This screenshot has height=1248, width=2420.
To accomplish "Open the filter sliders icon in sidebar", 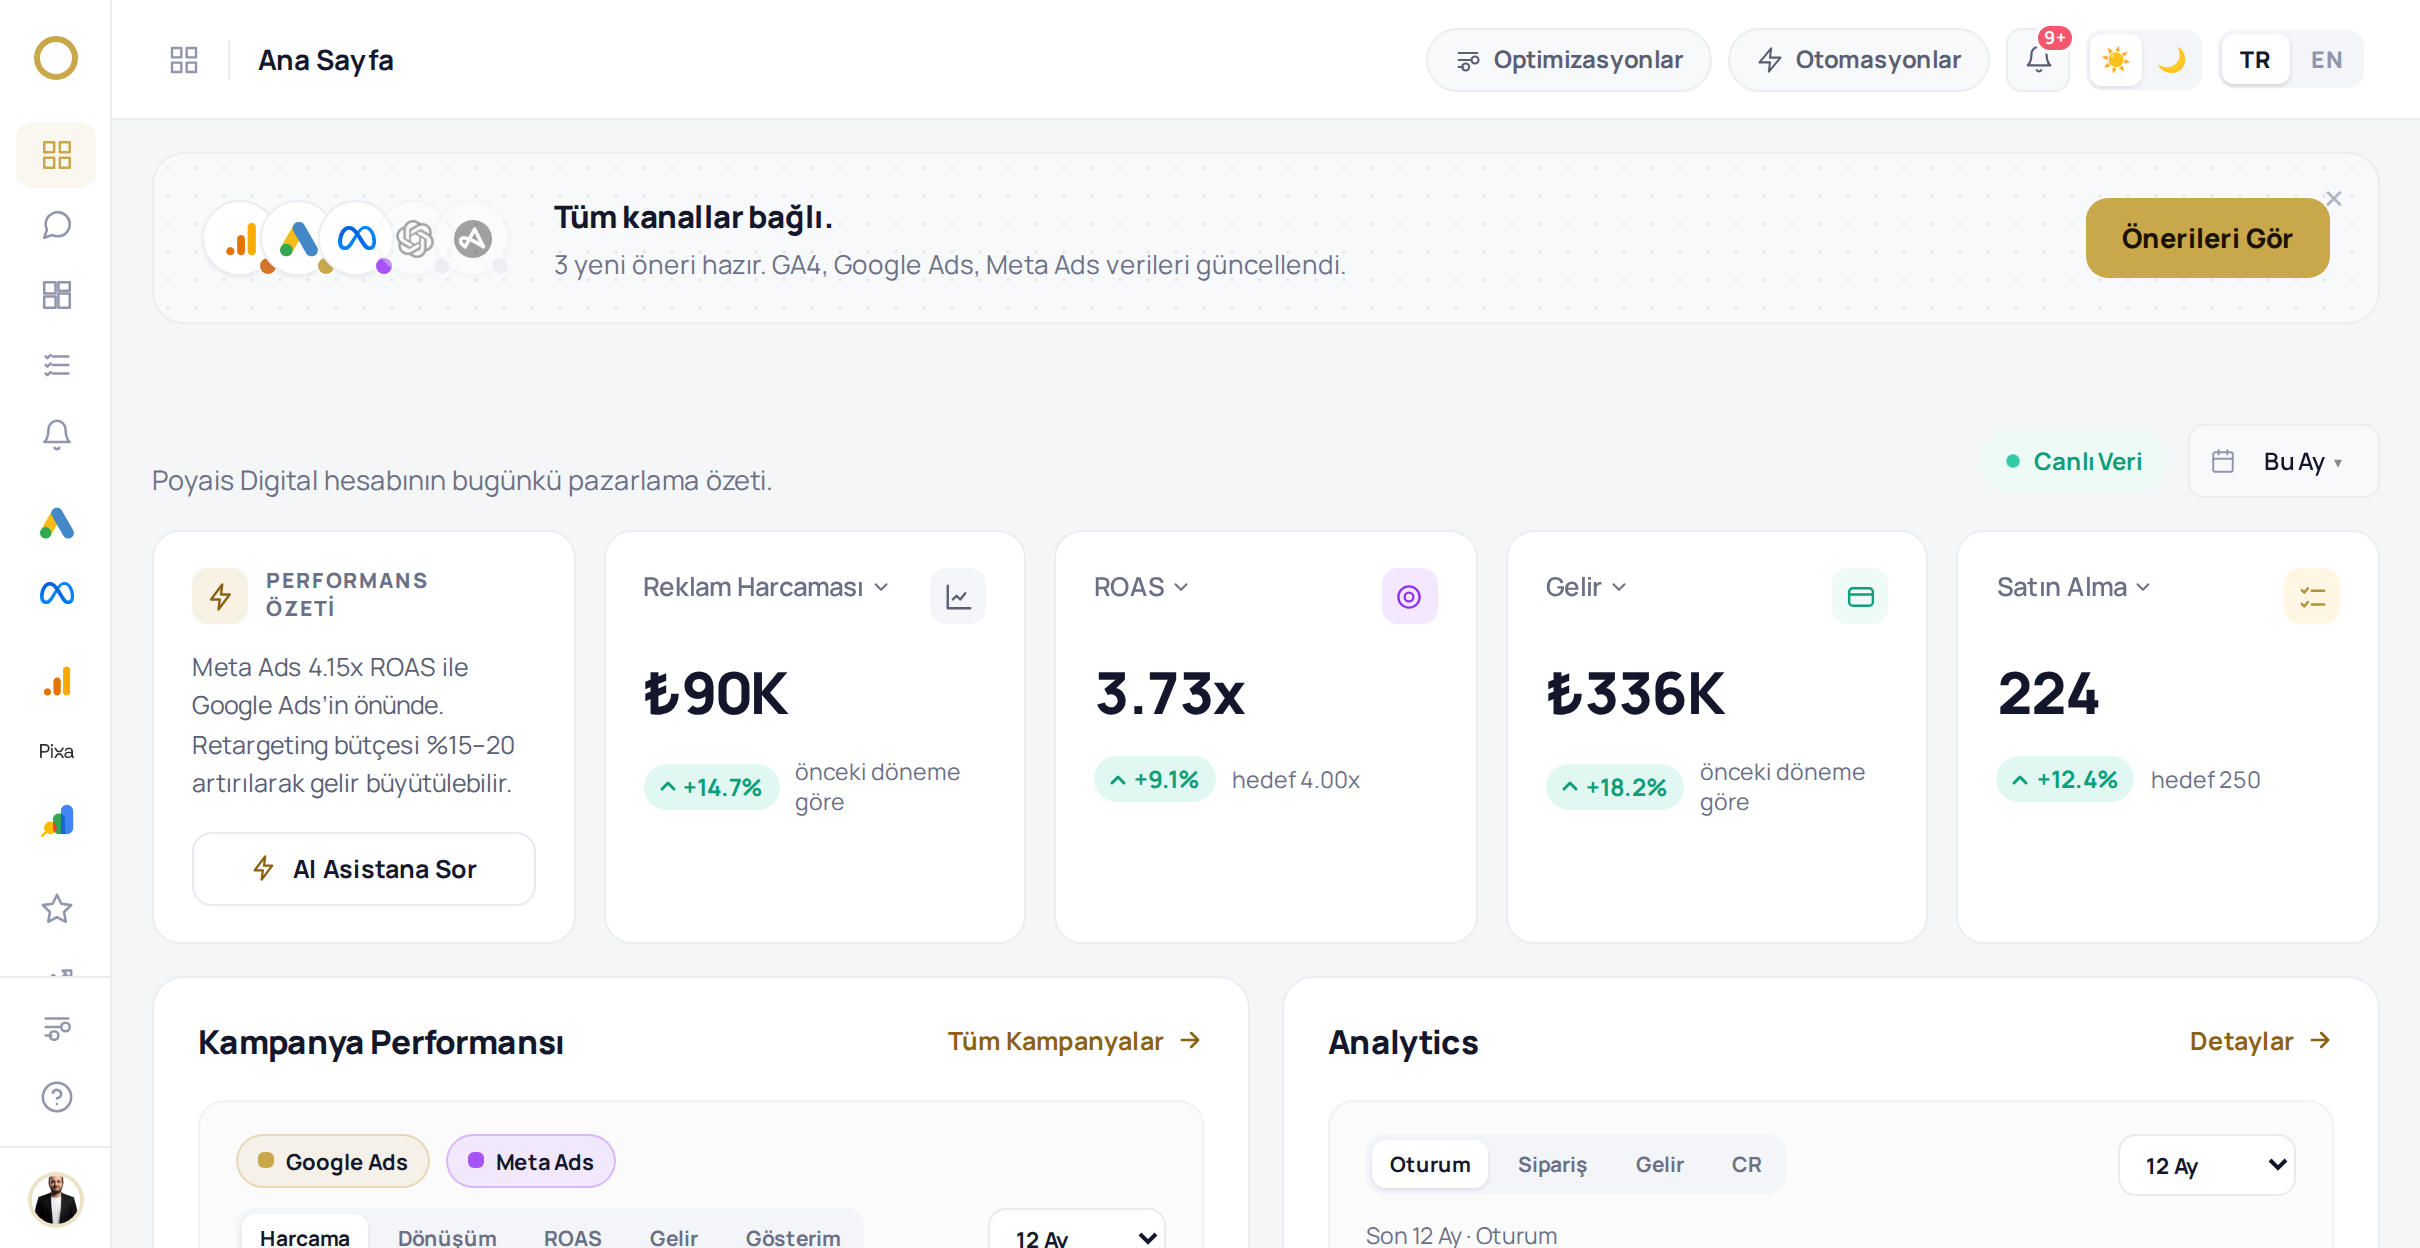I will pyautogui.click(x=57, y=1028).
